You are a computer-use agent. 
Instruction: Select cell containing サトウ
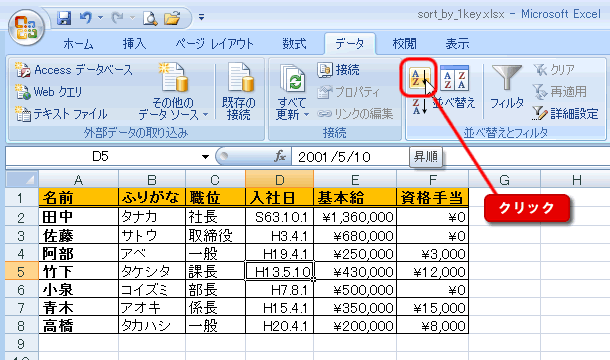(152, 235)
